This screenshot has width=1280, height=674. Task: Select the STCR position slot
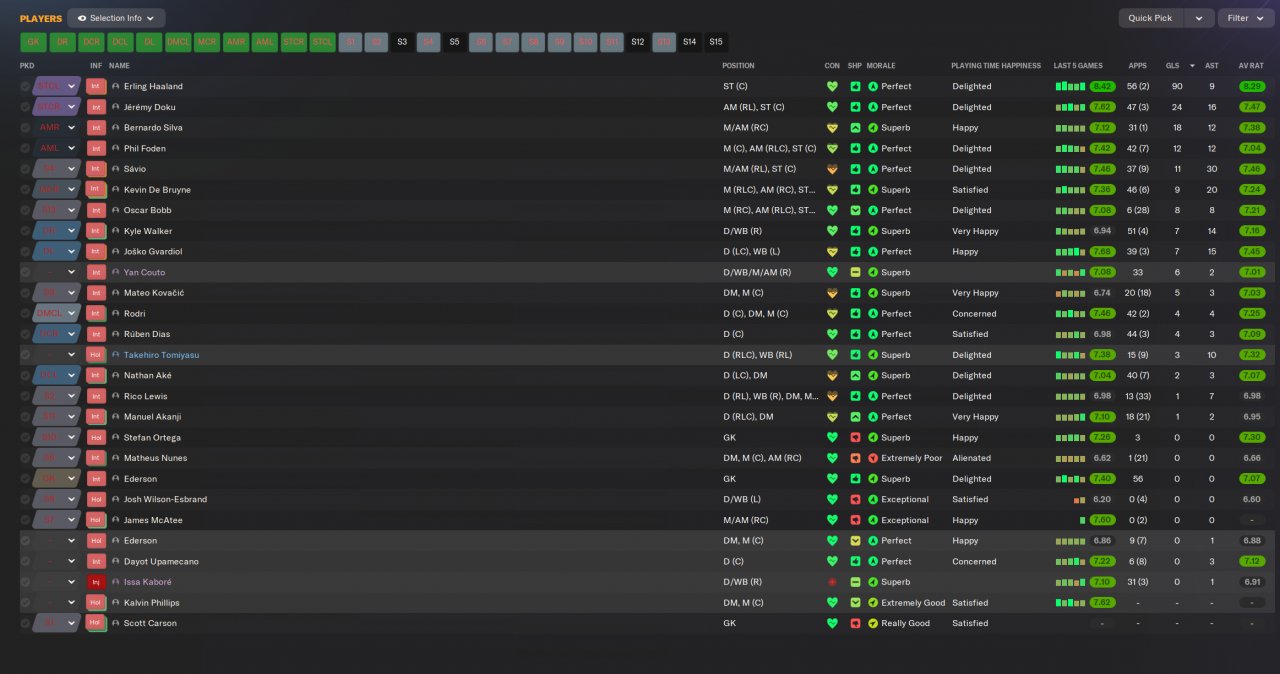[x=293, y=42]
